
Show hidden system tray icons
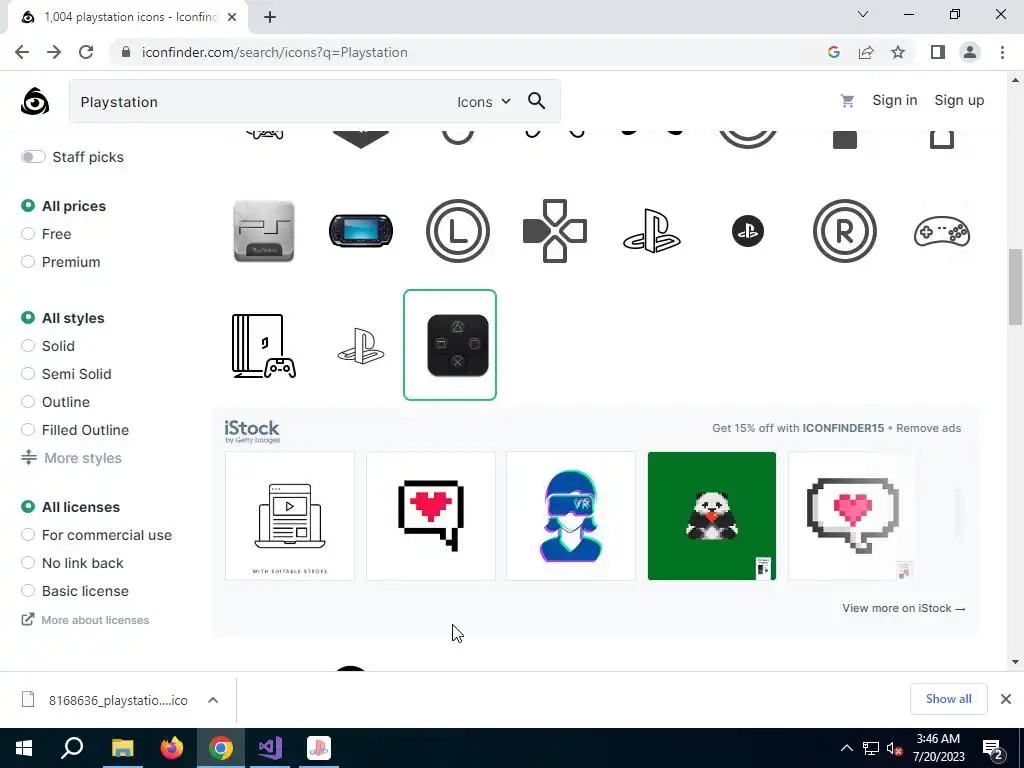point(846,748)
